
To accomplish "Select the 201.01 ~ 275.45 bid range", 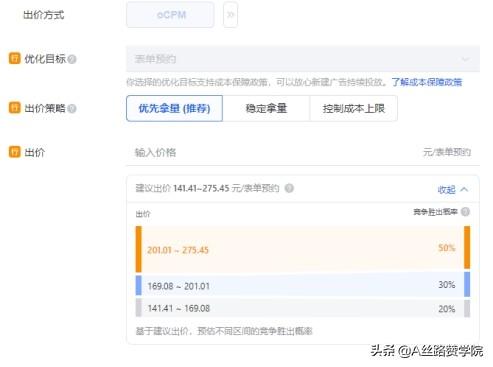I will pos(303,249).
